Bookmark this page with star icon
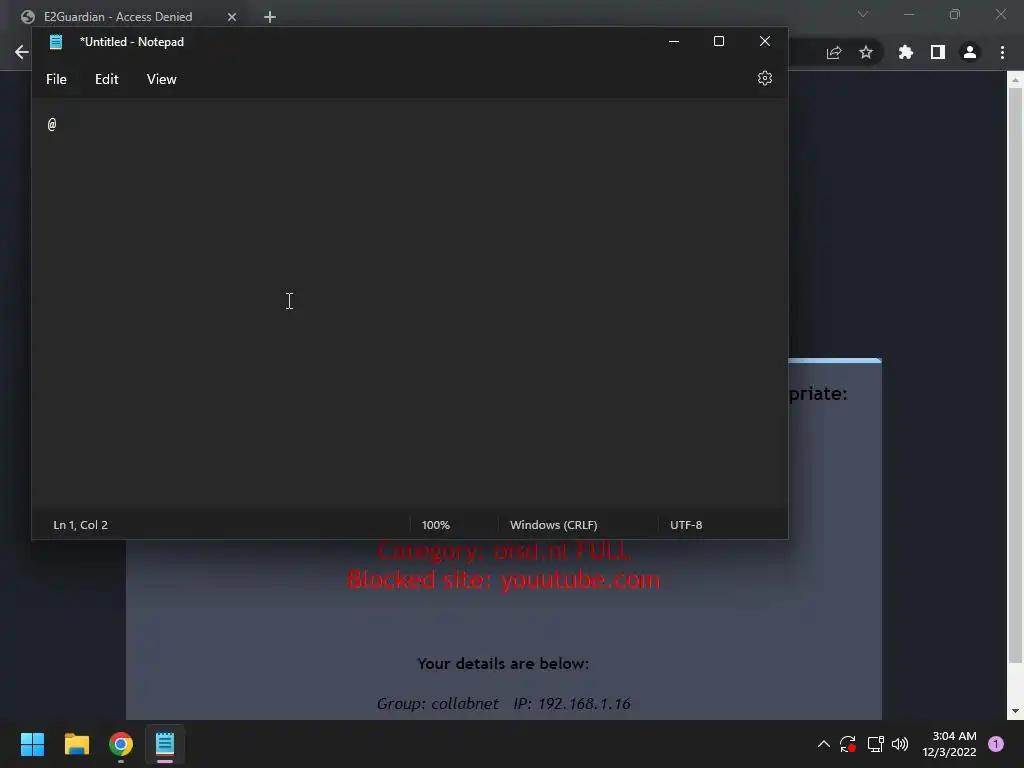The image size is (1024, 768). click(866, 52)
